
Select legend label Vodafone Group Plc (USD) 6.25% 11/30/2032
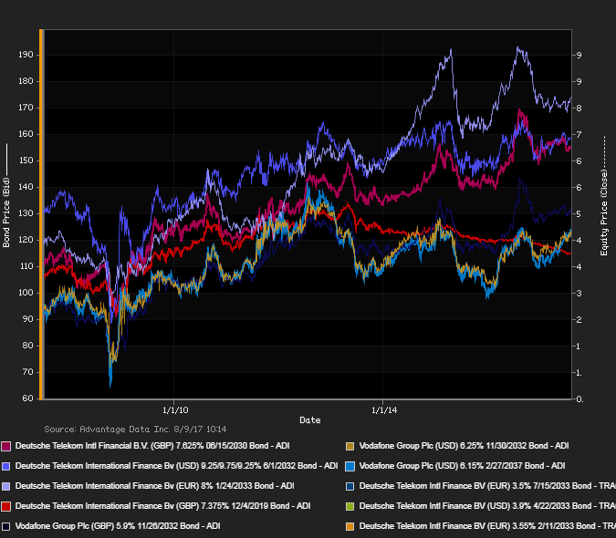[464, 446]
